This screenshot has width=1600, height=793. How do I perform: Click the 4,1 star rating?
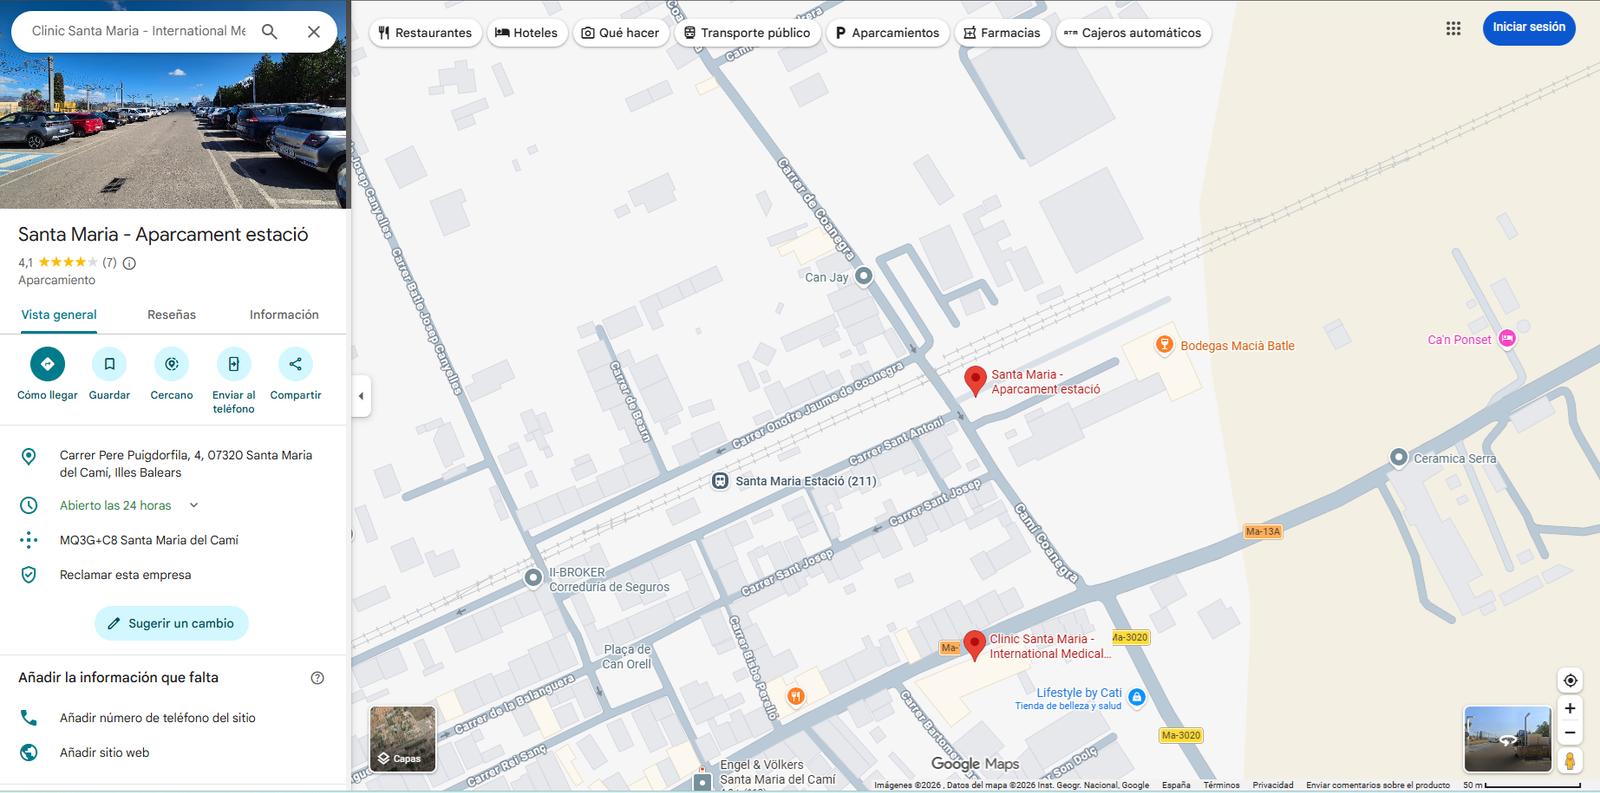(x=57, y=262)
